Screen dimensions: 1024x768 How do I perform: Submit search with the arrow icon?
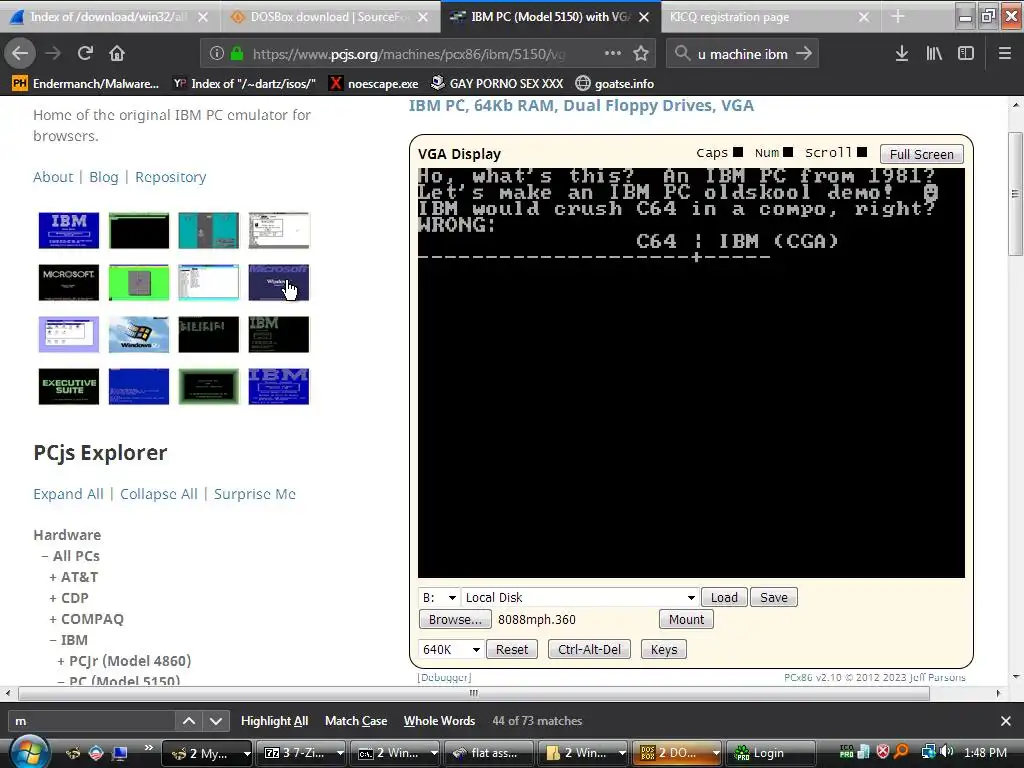pos(804,54)
